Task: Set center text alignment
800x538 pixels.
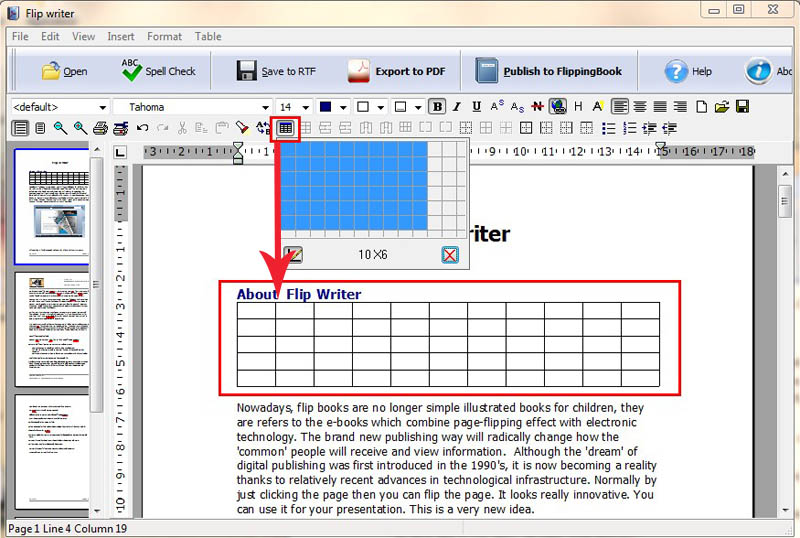Action: [640, 107]
